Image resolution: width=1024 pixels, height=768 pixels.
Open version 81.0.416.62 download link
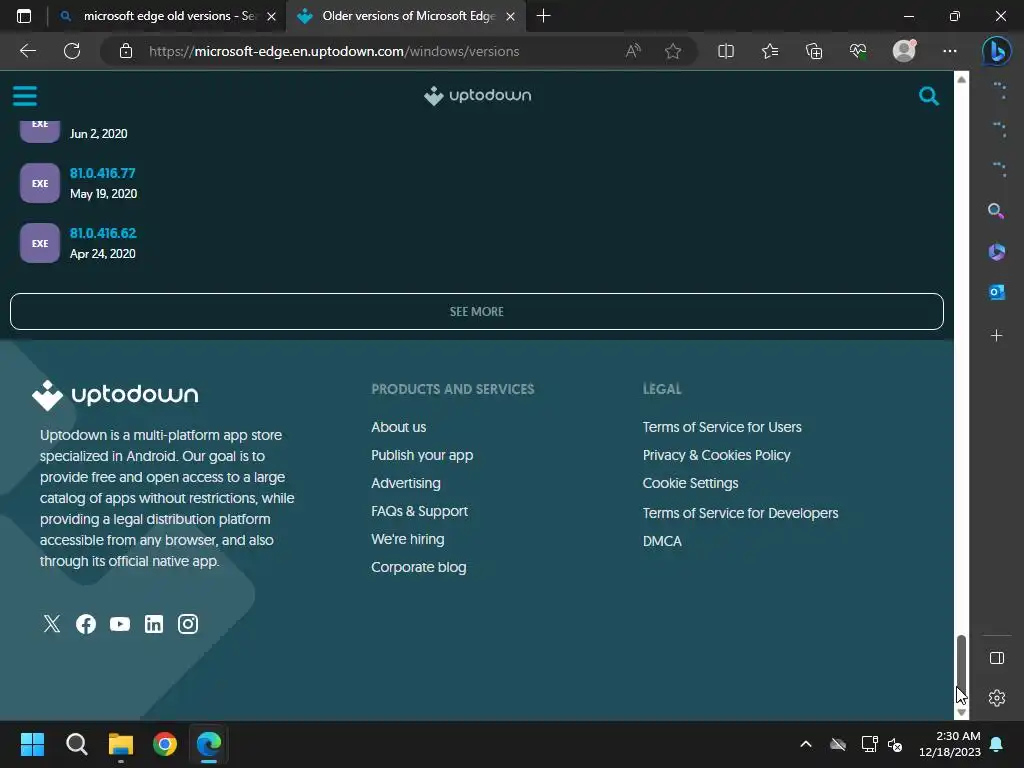tap(103, 233)
